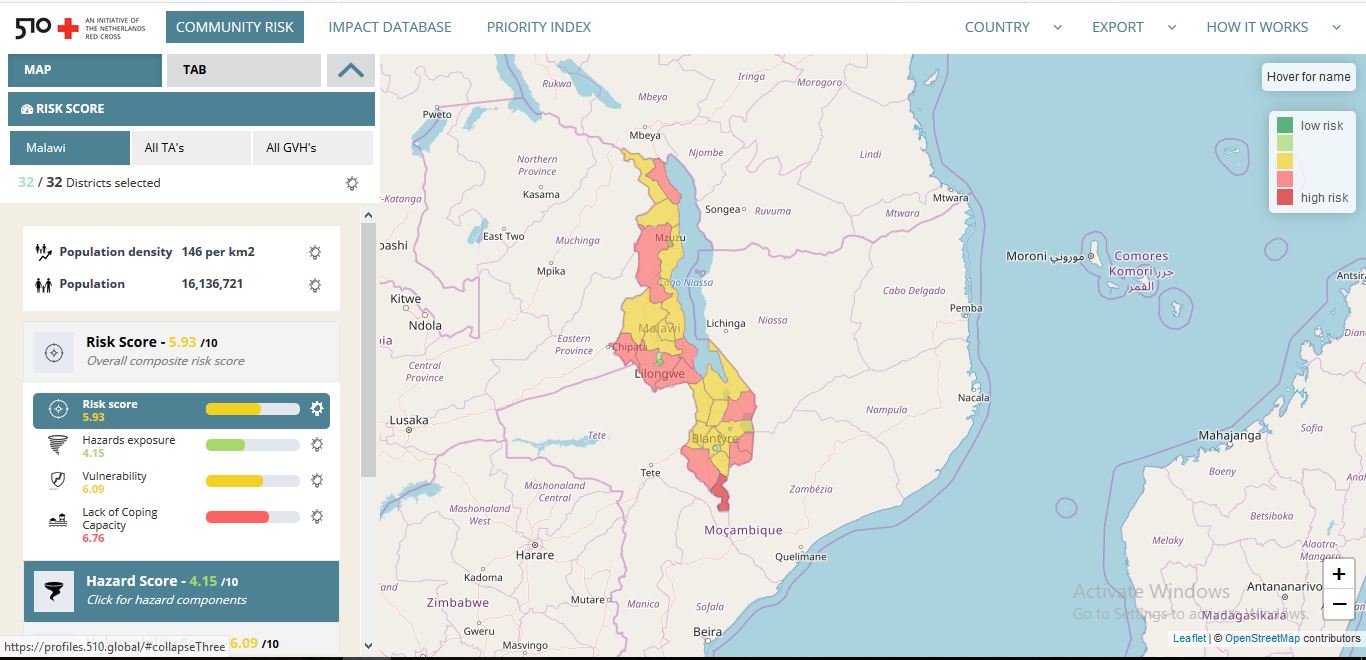Switch to the TAB view
Image resolution: width=1366 pixels, height=660 pixels.
point(195,70)
